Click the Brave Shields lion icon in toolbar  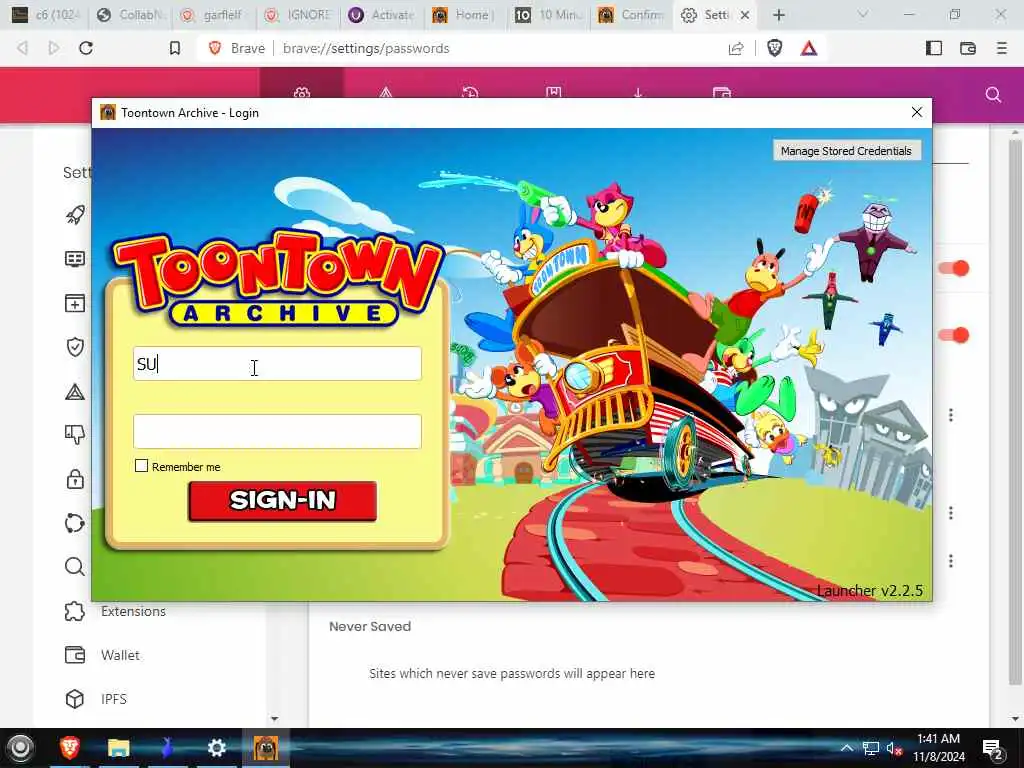point(775,48)
